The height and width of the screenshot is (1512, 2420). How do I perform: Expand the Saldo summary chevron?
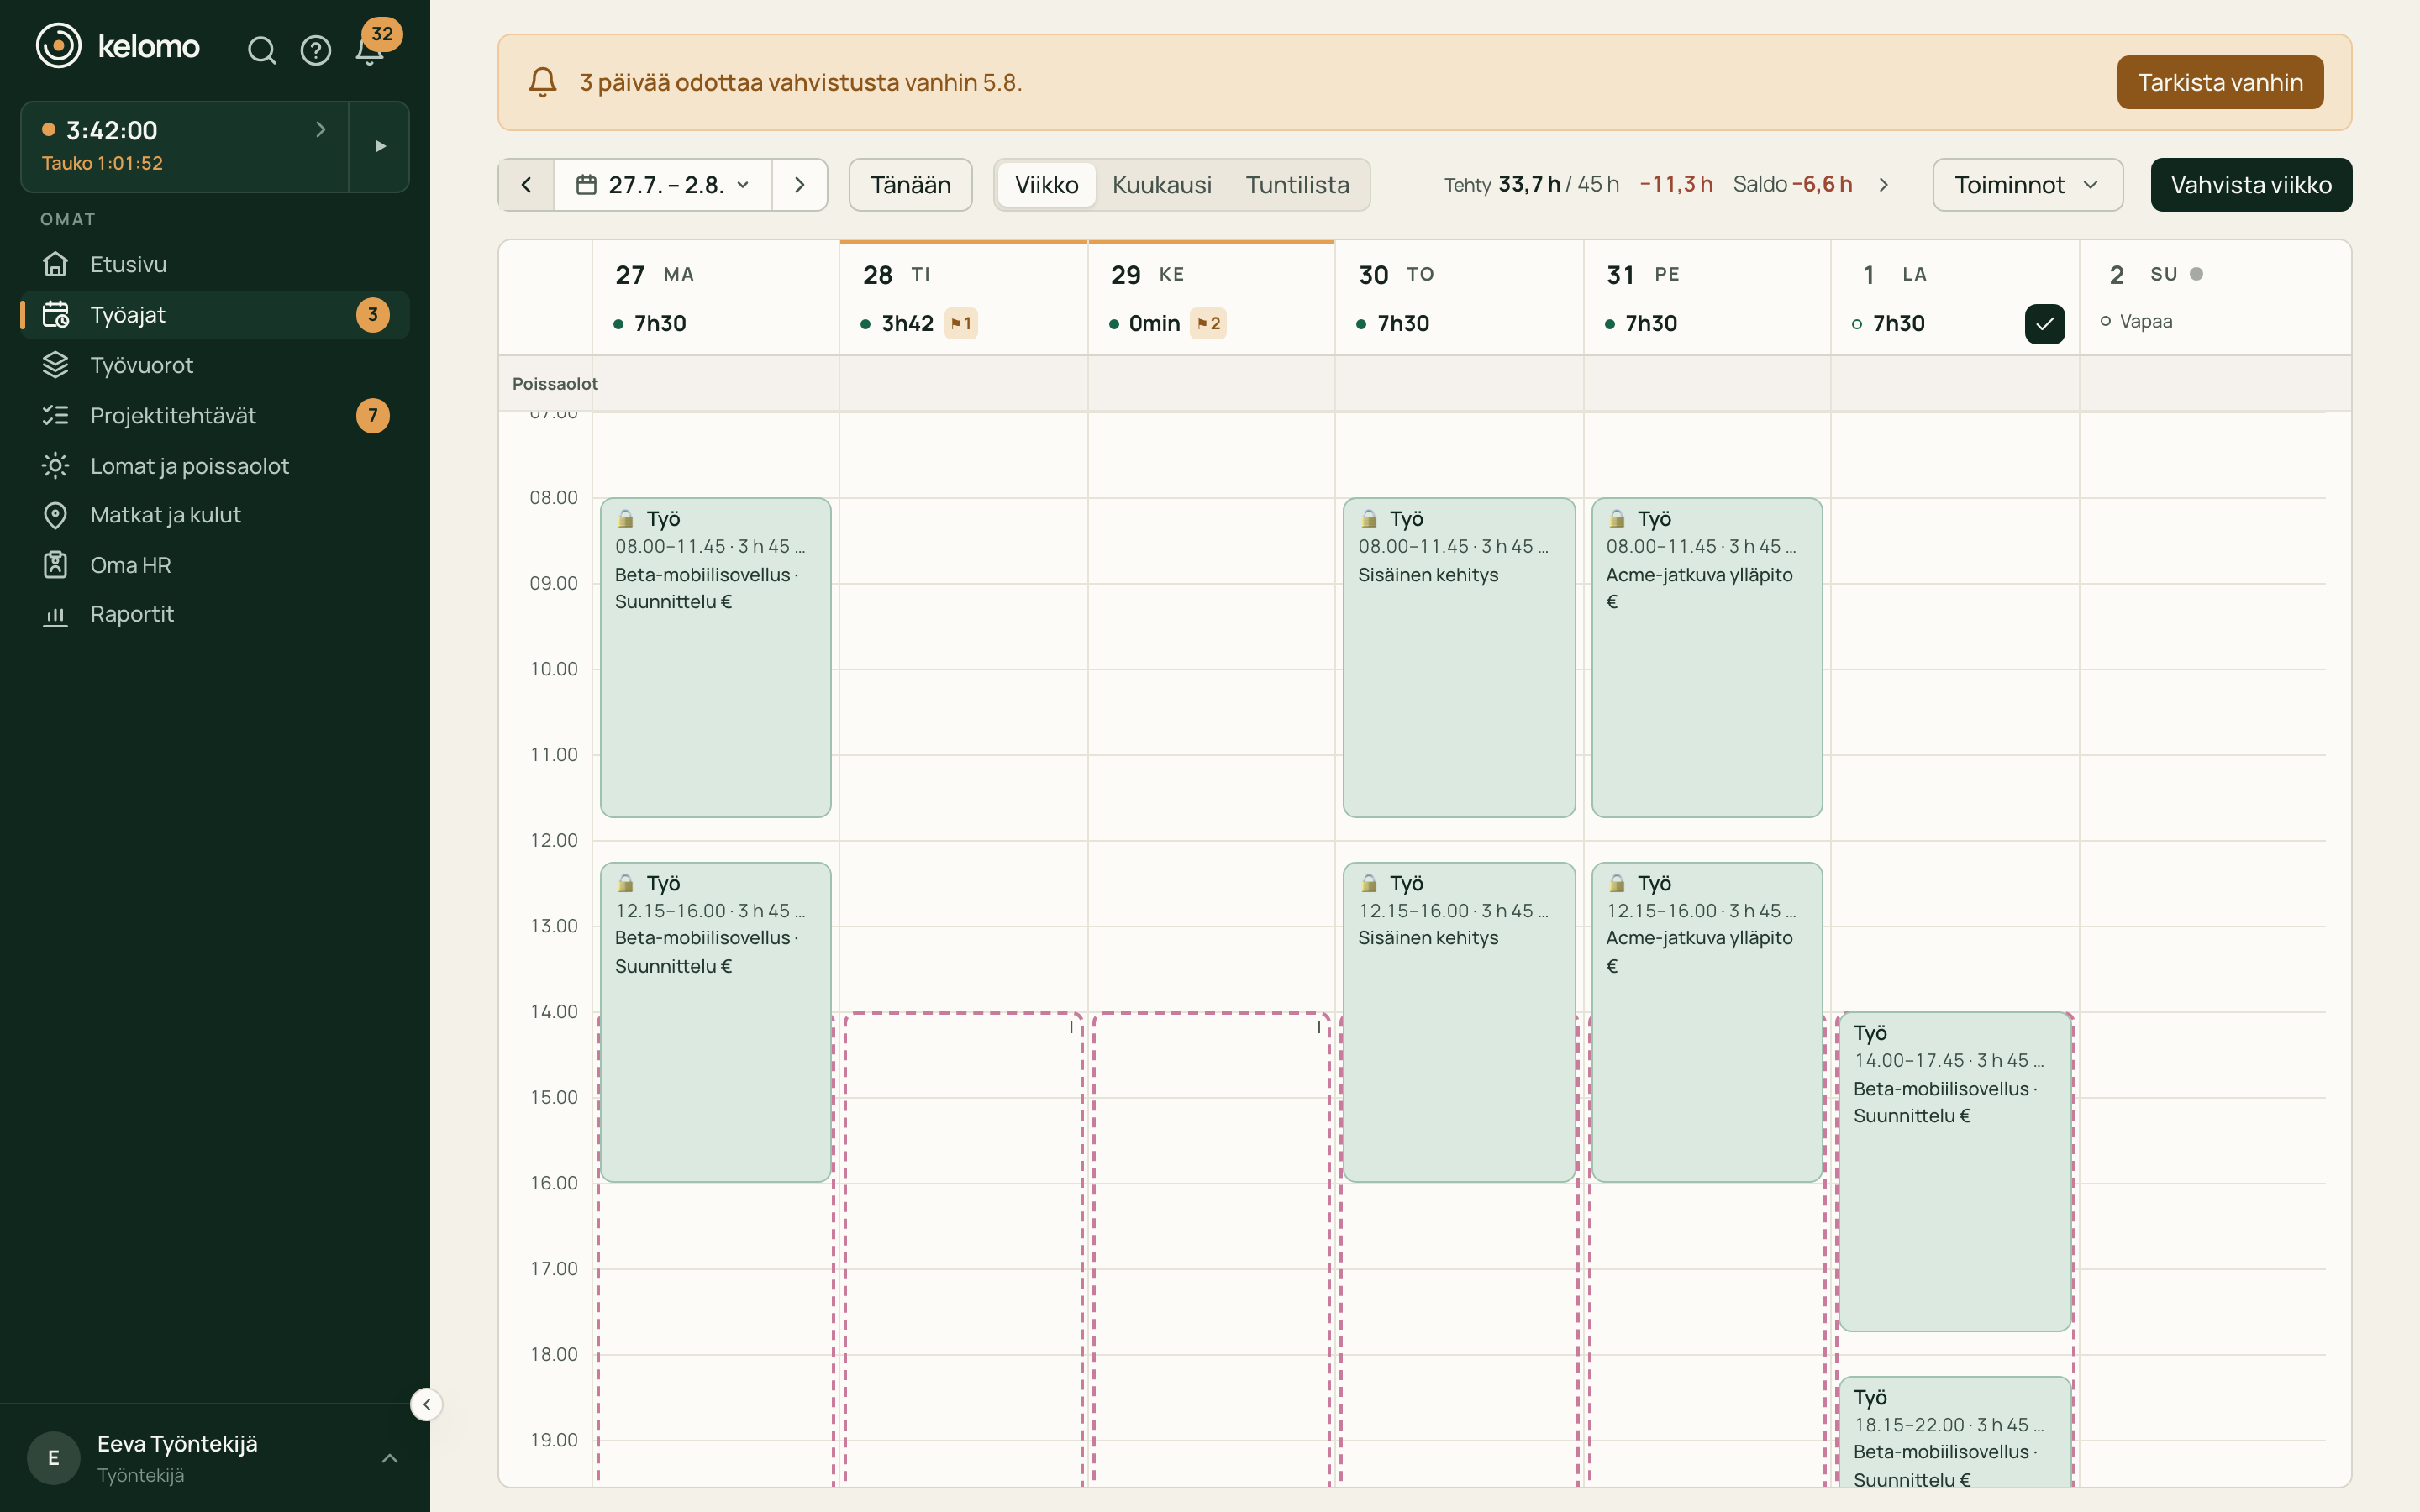point(1884,185)
